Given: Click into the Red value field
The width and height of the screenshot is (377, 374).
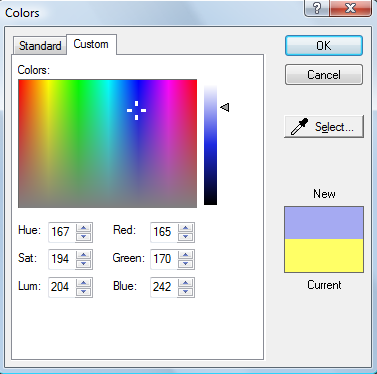Looking at the screenshot, I should pos(164,232).
